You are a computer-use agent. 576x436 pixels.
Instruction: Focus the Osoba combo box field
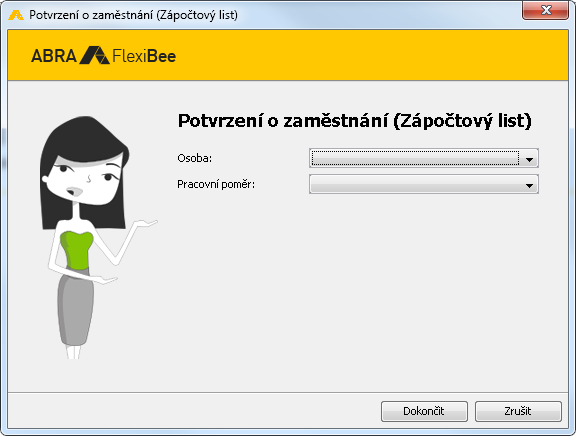424,158
